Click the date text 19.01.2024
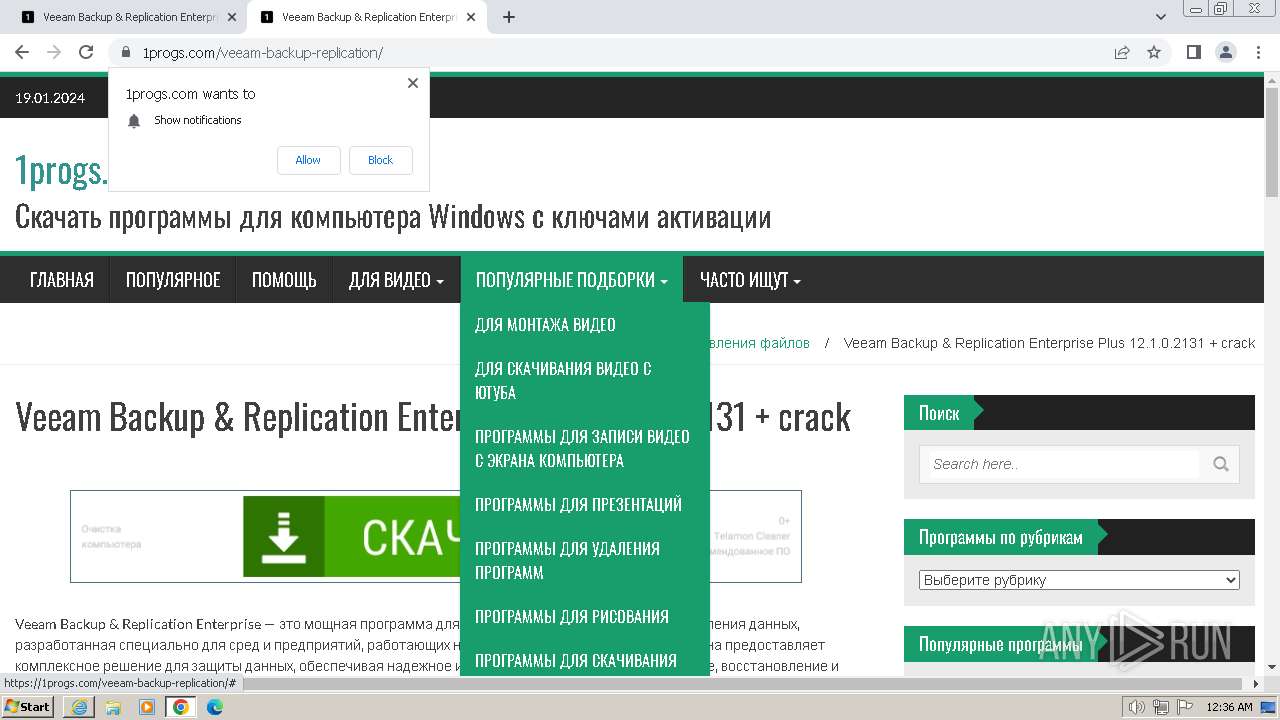 coord(50,98)
